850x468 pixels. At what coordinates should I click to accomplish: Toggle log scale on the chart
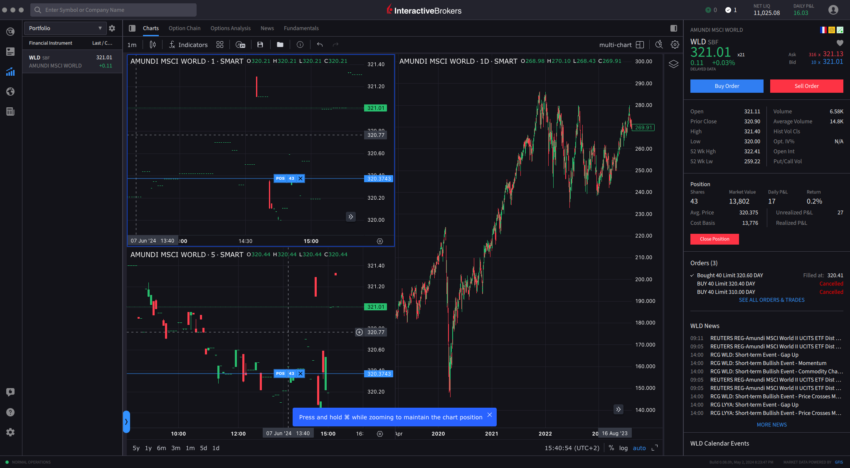pyautogui.click(x=624, y=448)
